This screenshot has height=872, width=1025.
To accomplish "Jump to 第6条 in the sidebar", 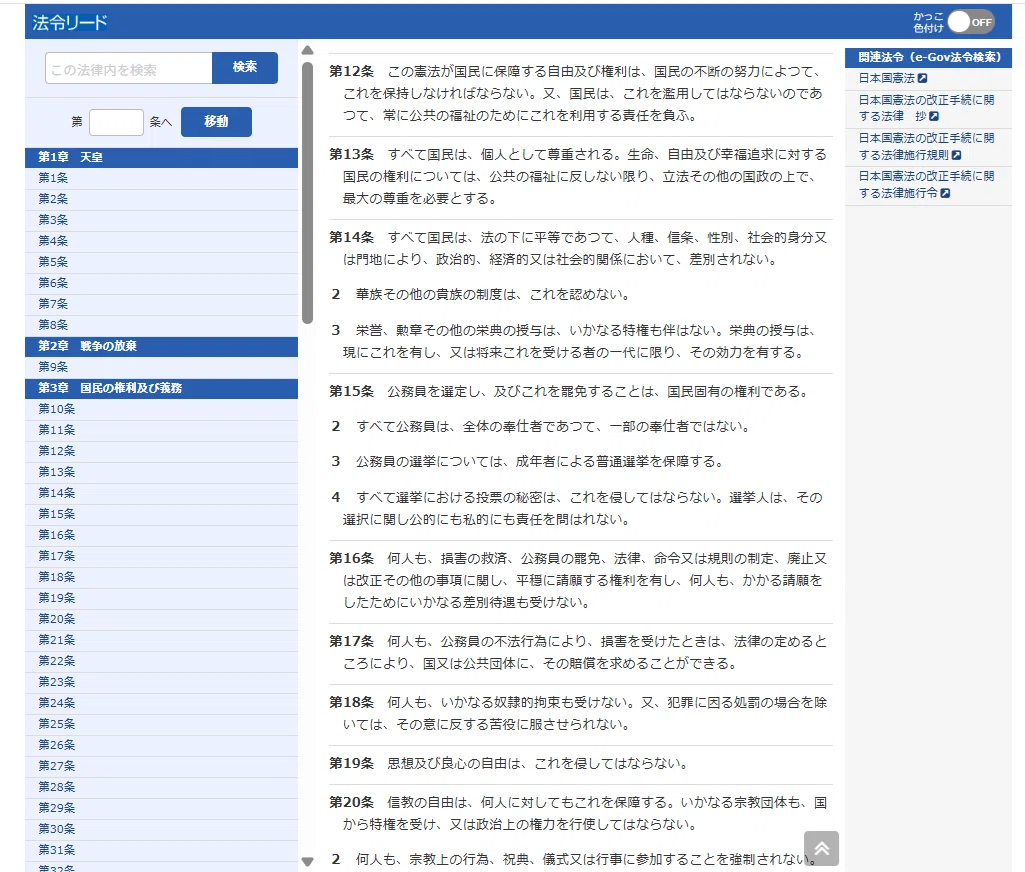I will tap(161, 282).
